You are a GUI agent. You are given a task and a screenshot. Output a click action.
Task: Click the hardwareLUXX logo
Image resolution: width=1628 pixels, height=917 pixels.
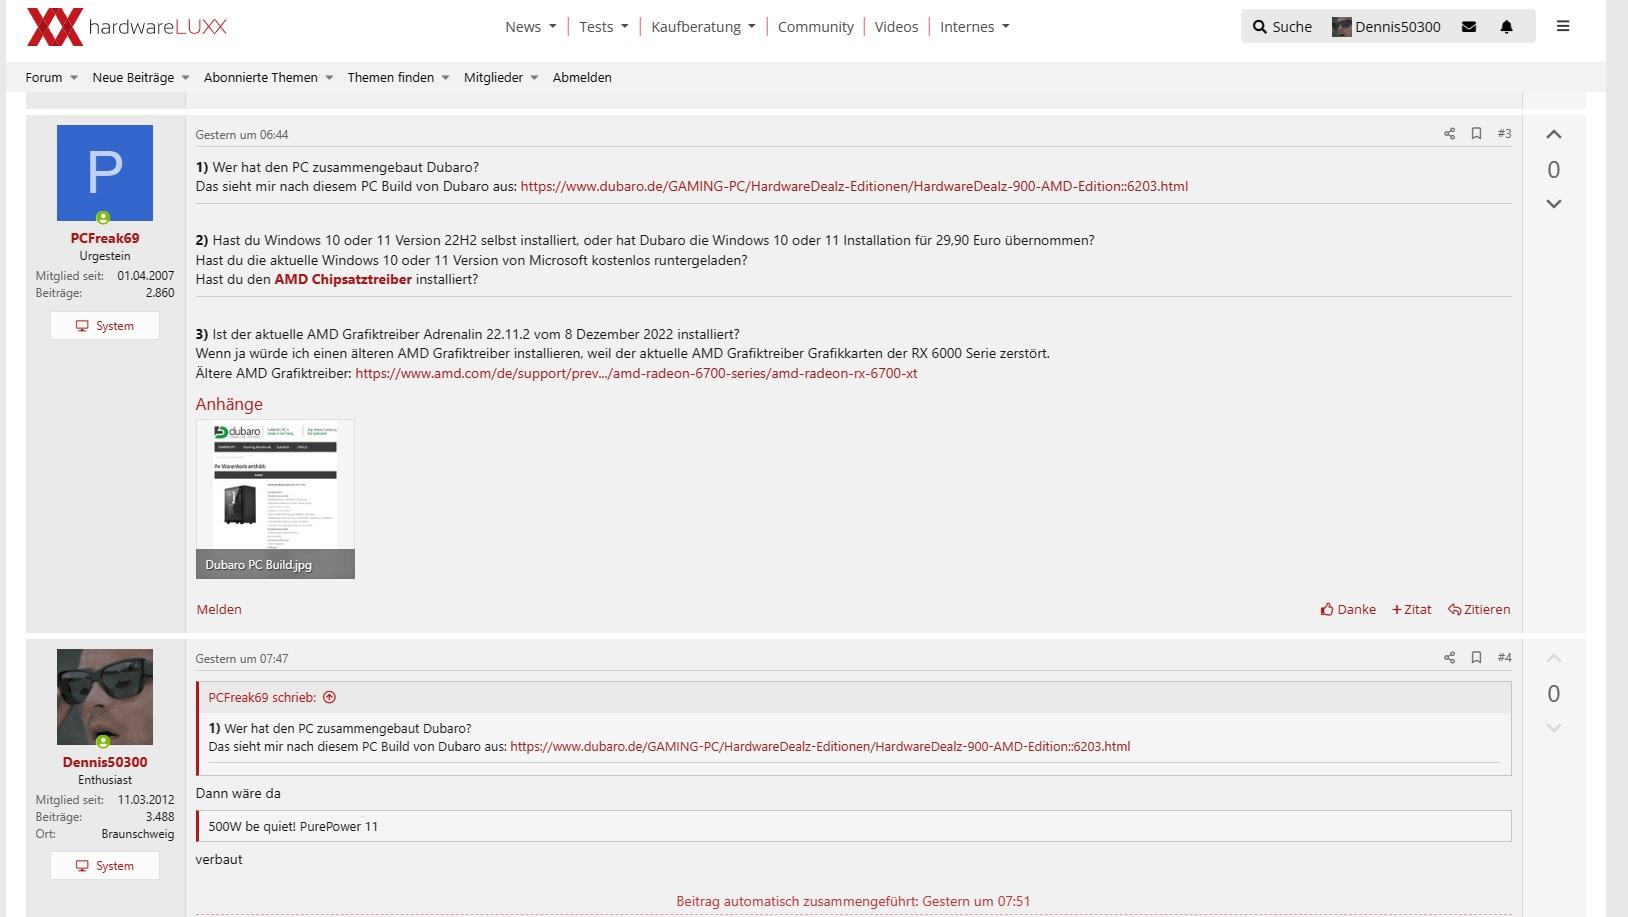(x=127, y=27)
